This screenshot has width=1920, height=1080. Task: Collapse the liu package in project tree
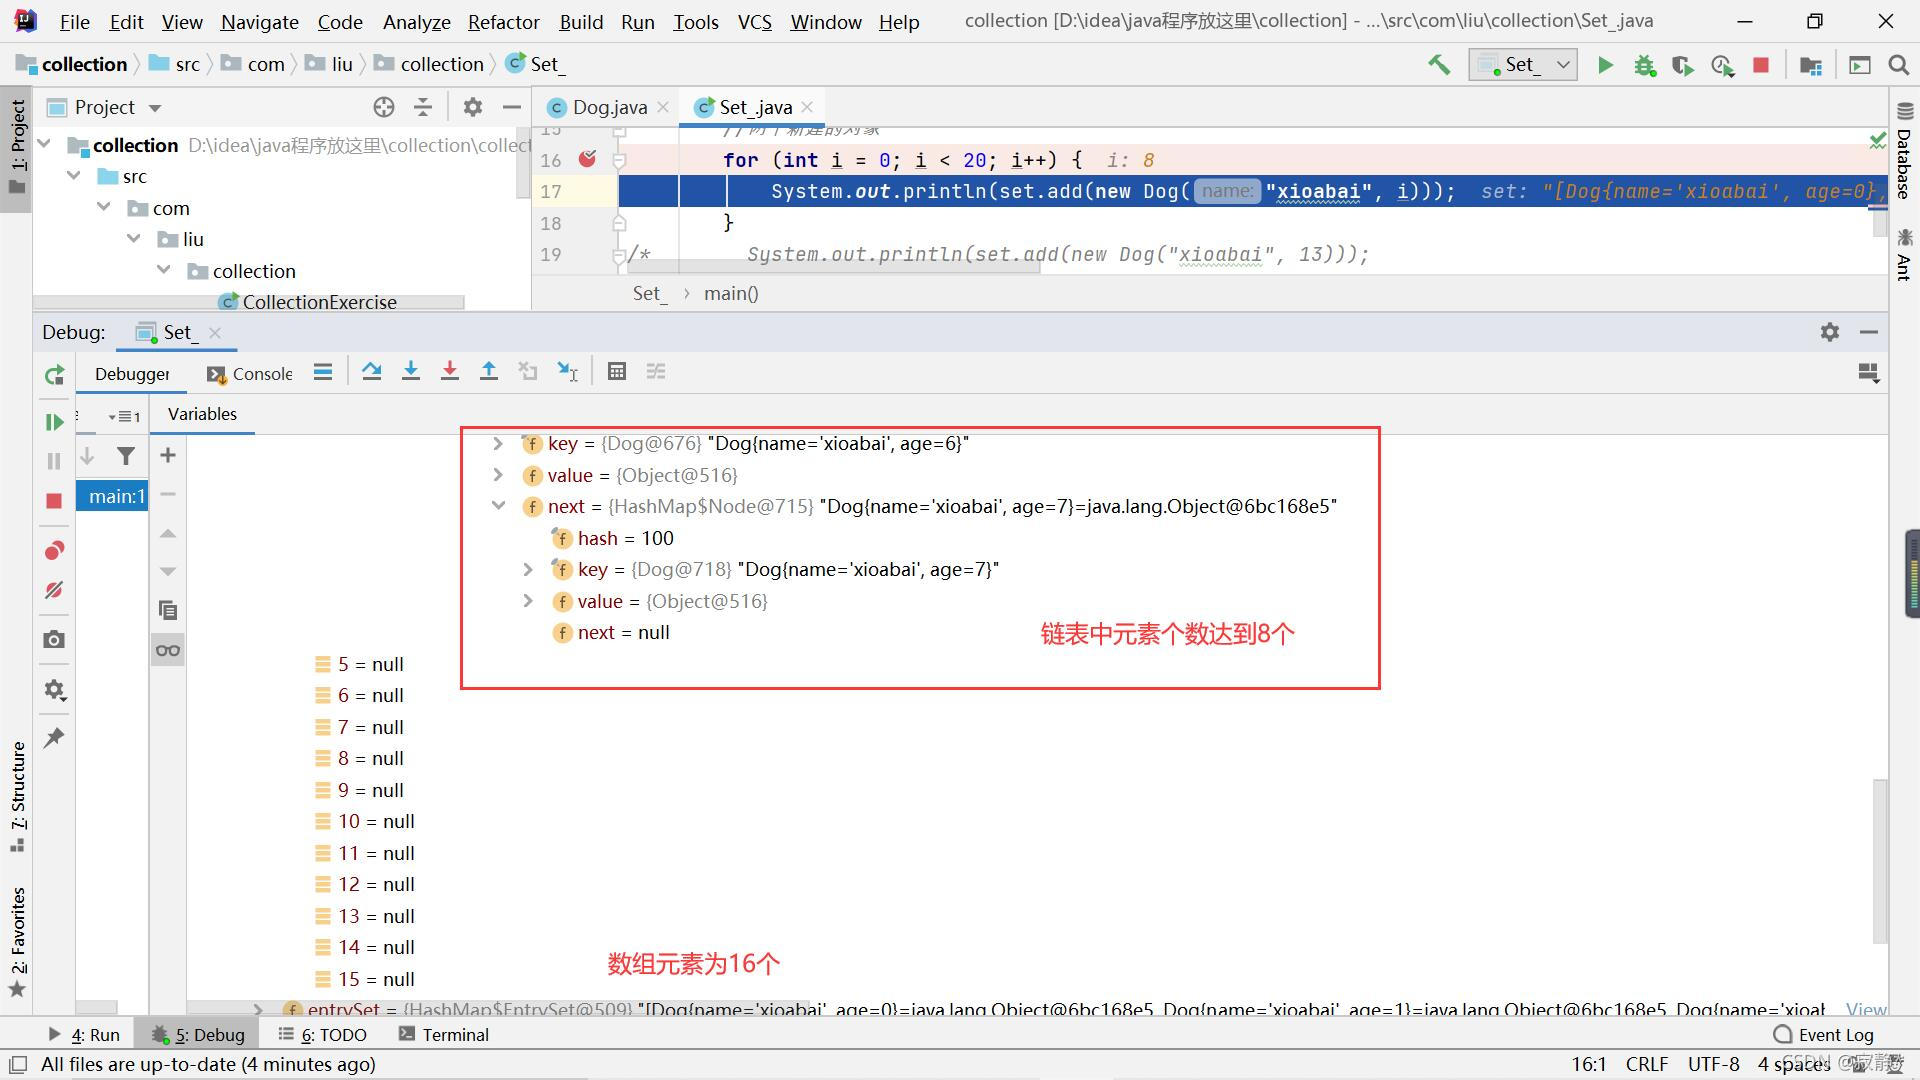134,238
